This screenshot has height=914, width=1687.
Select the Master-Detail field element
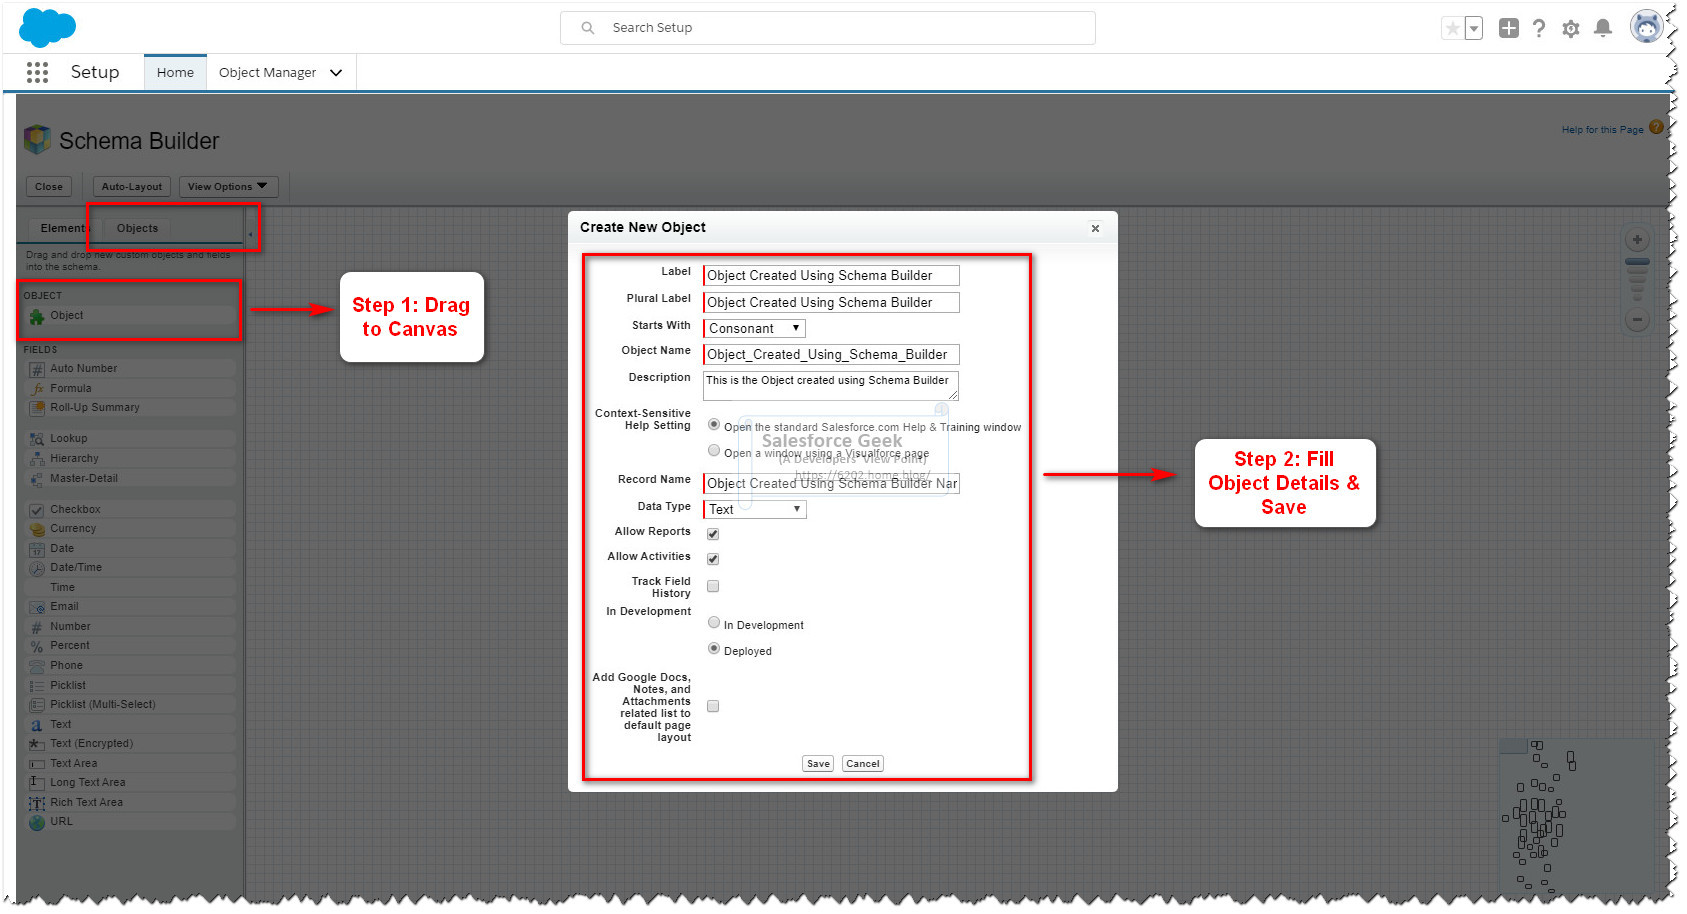(84, 478)
